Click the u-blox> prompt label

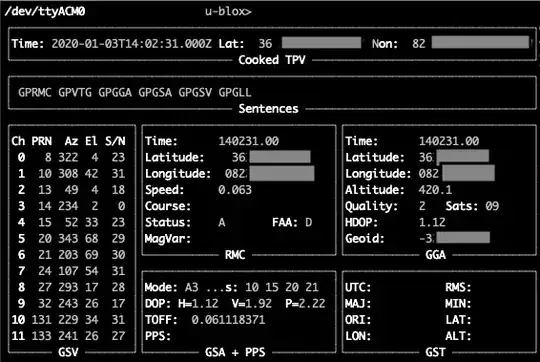[228, 11]
